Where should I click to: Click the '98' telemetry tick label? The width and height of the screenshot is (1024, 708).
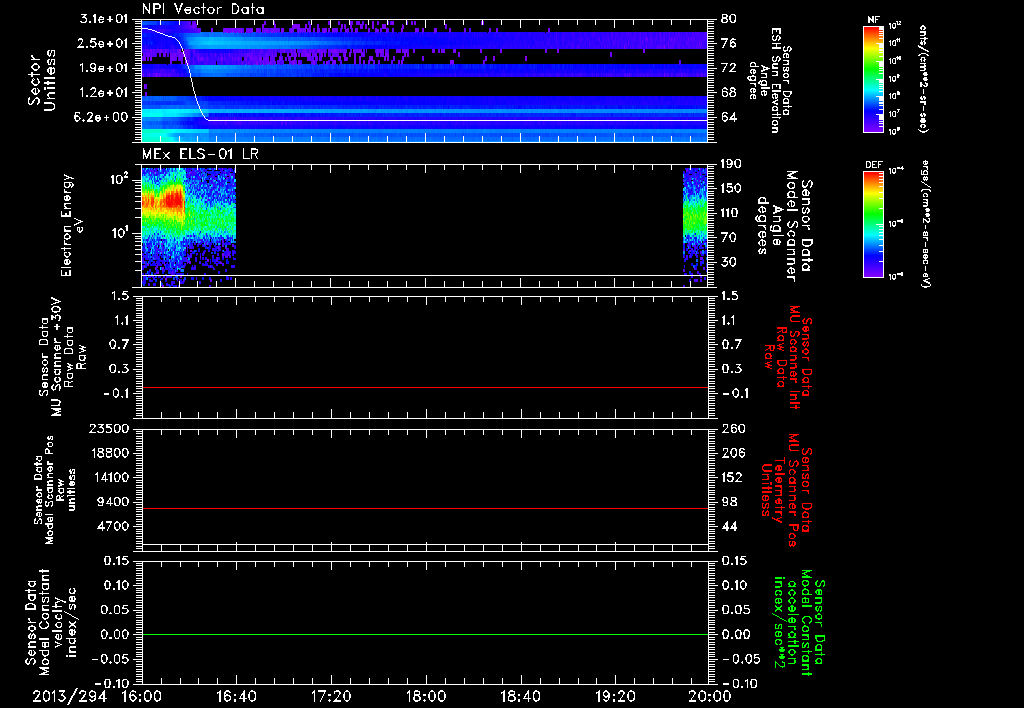coord(729,502)
